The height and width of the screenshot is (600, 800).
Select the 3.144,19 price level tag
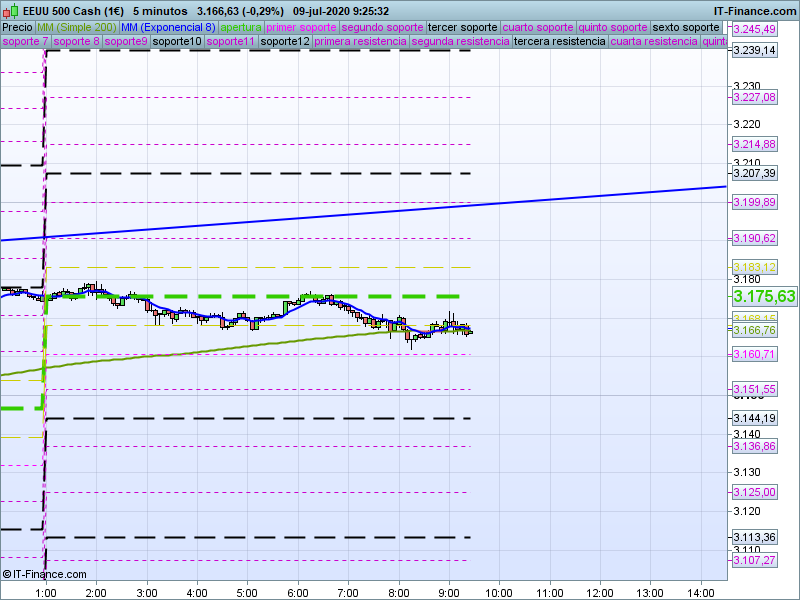tap(754, 418)
